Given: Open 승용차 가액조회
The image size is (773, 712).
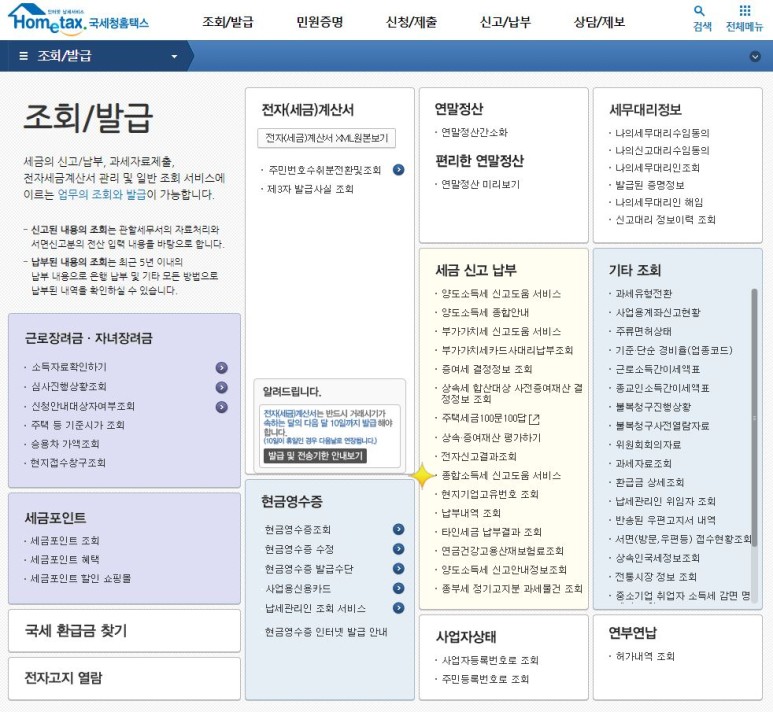Looking at the screenshot, I should pyautogui.click(x=65, y=444).
